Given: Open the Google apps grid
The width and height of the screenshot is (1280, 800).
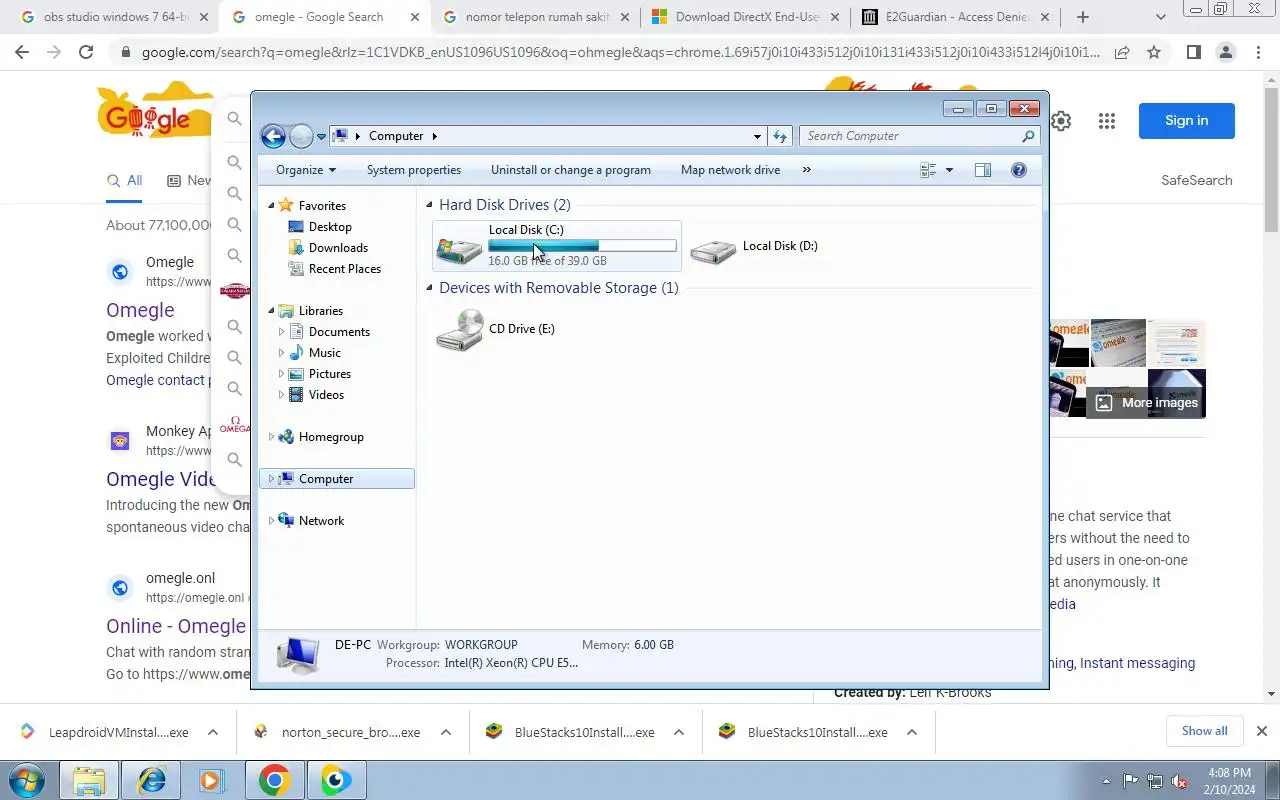Looking at the screenshot, I should click(1106, 121).
